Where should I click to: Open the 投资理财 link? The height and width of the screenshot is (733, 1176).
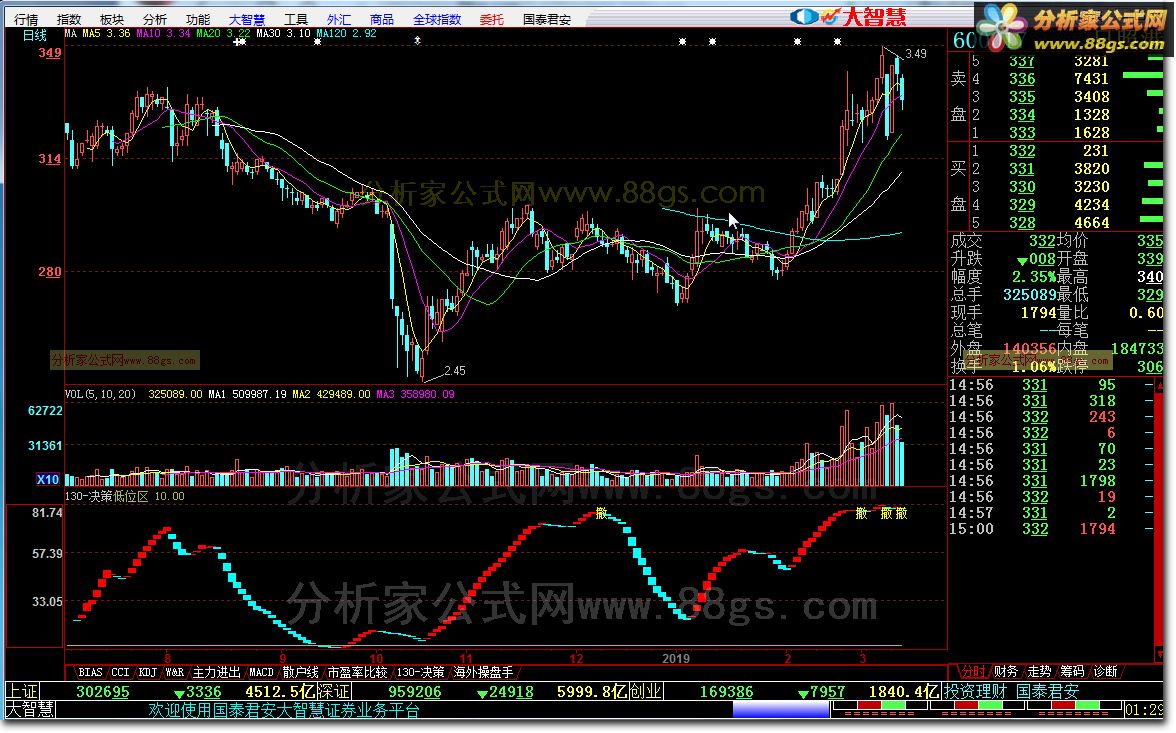(975, 691)
